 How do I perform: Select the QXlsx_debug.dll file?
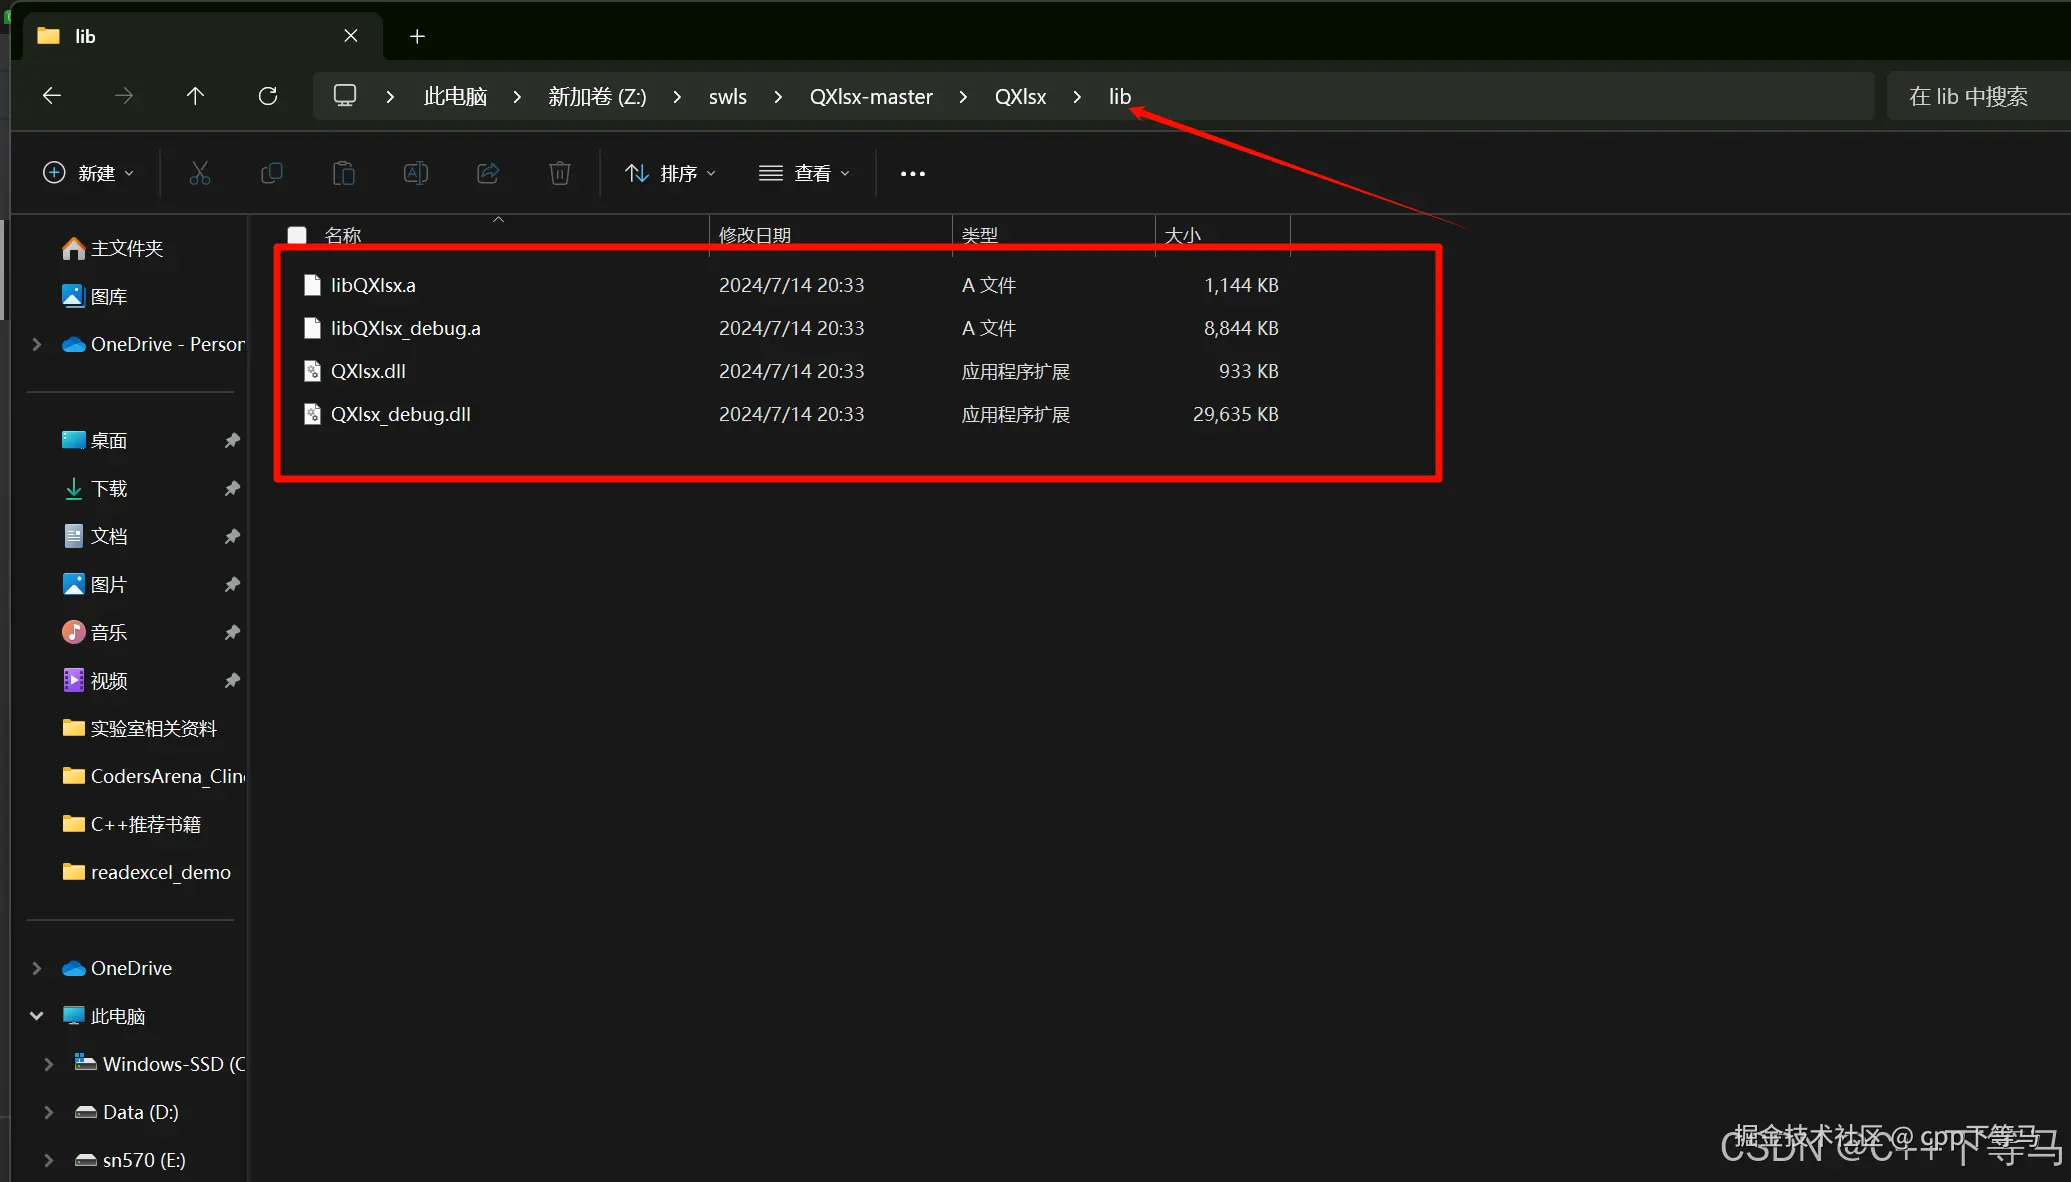(400, 414)
